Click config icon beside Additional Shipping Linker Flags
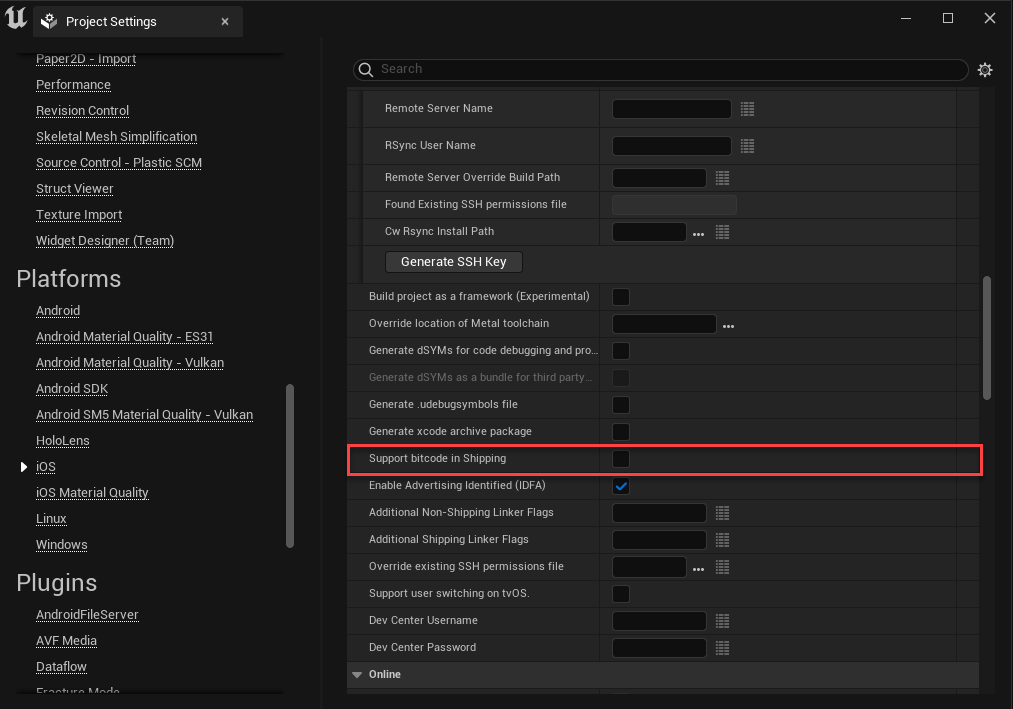The width and height of the screenshot is (1013, 709). (x=722, y=540)
